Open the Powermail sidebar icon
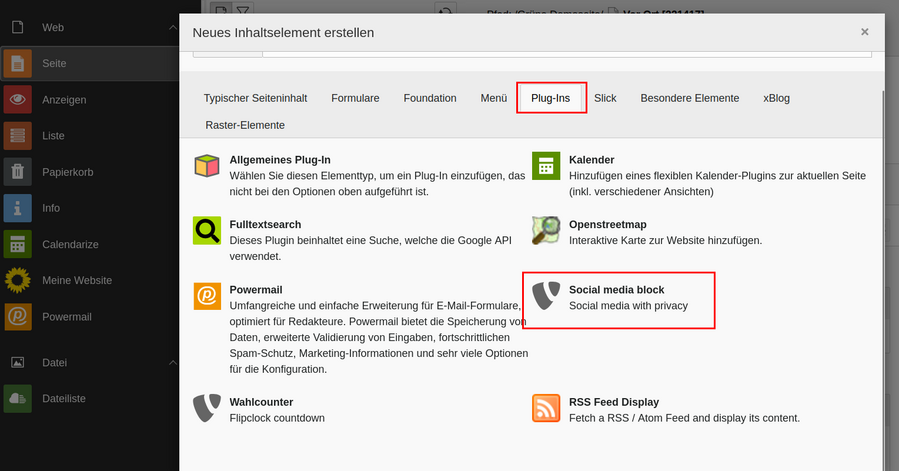 tap(18, 317)
